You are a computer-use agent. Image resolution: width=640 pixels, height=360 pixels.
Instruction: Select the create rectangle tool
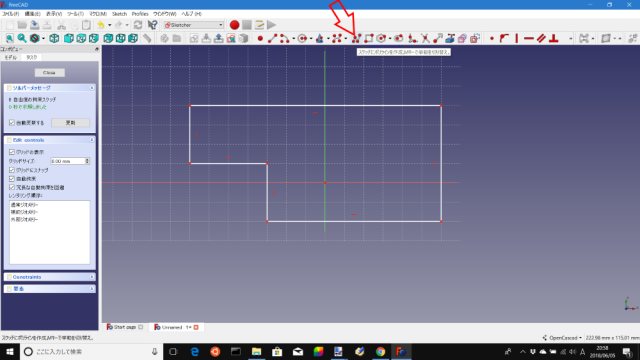369,38
